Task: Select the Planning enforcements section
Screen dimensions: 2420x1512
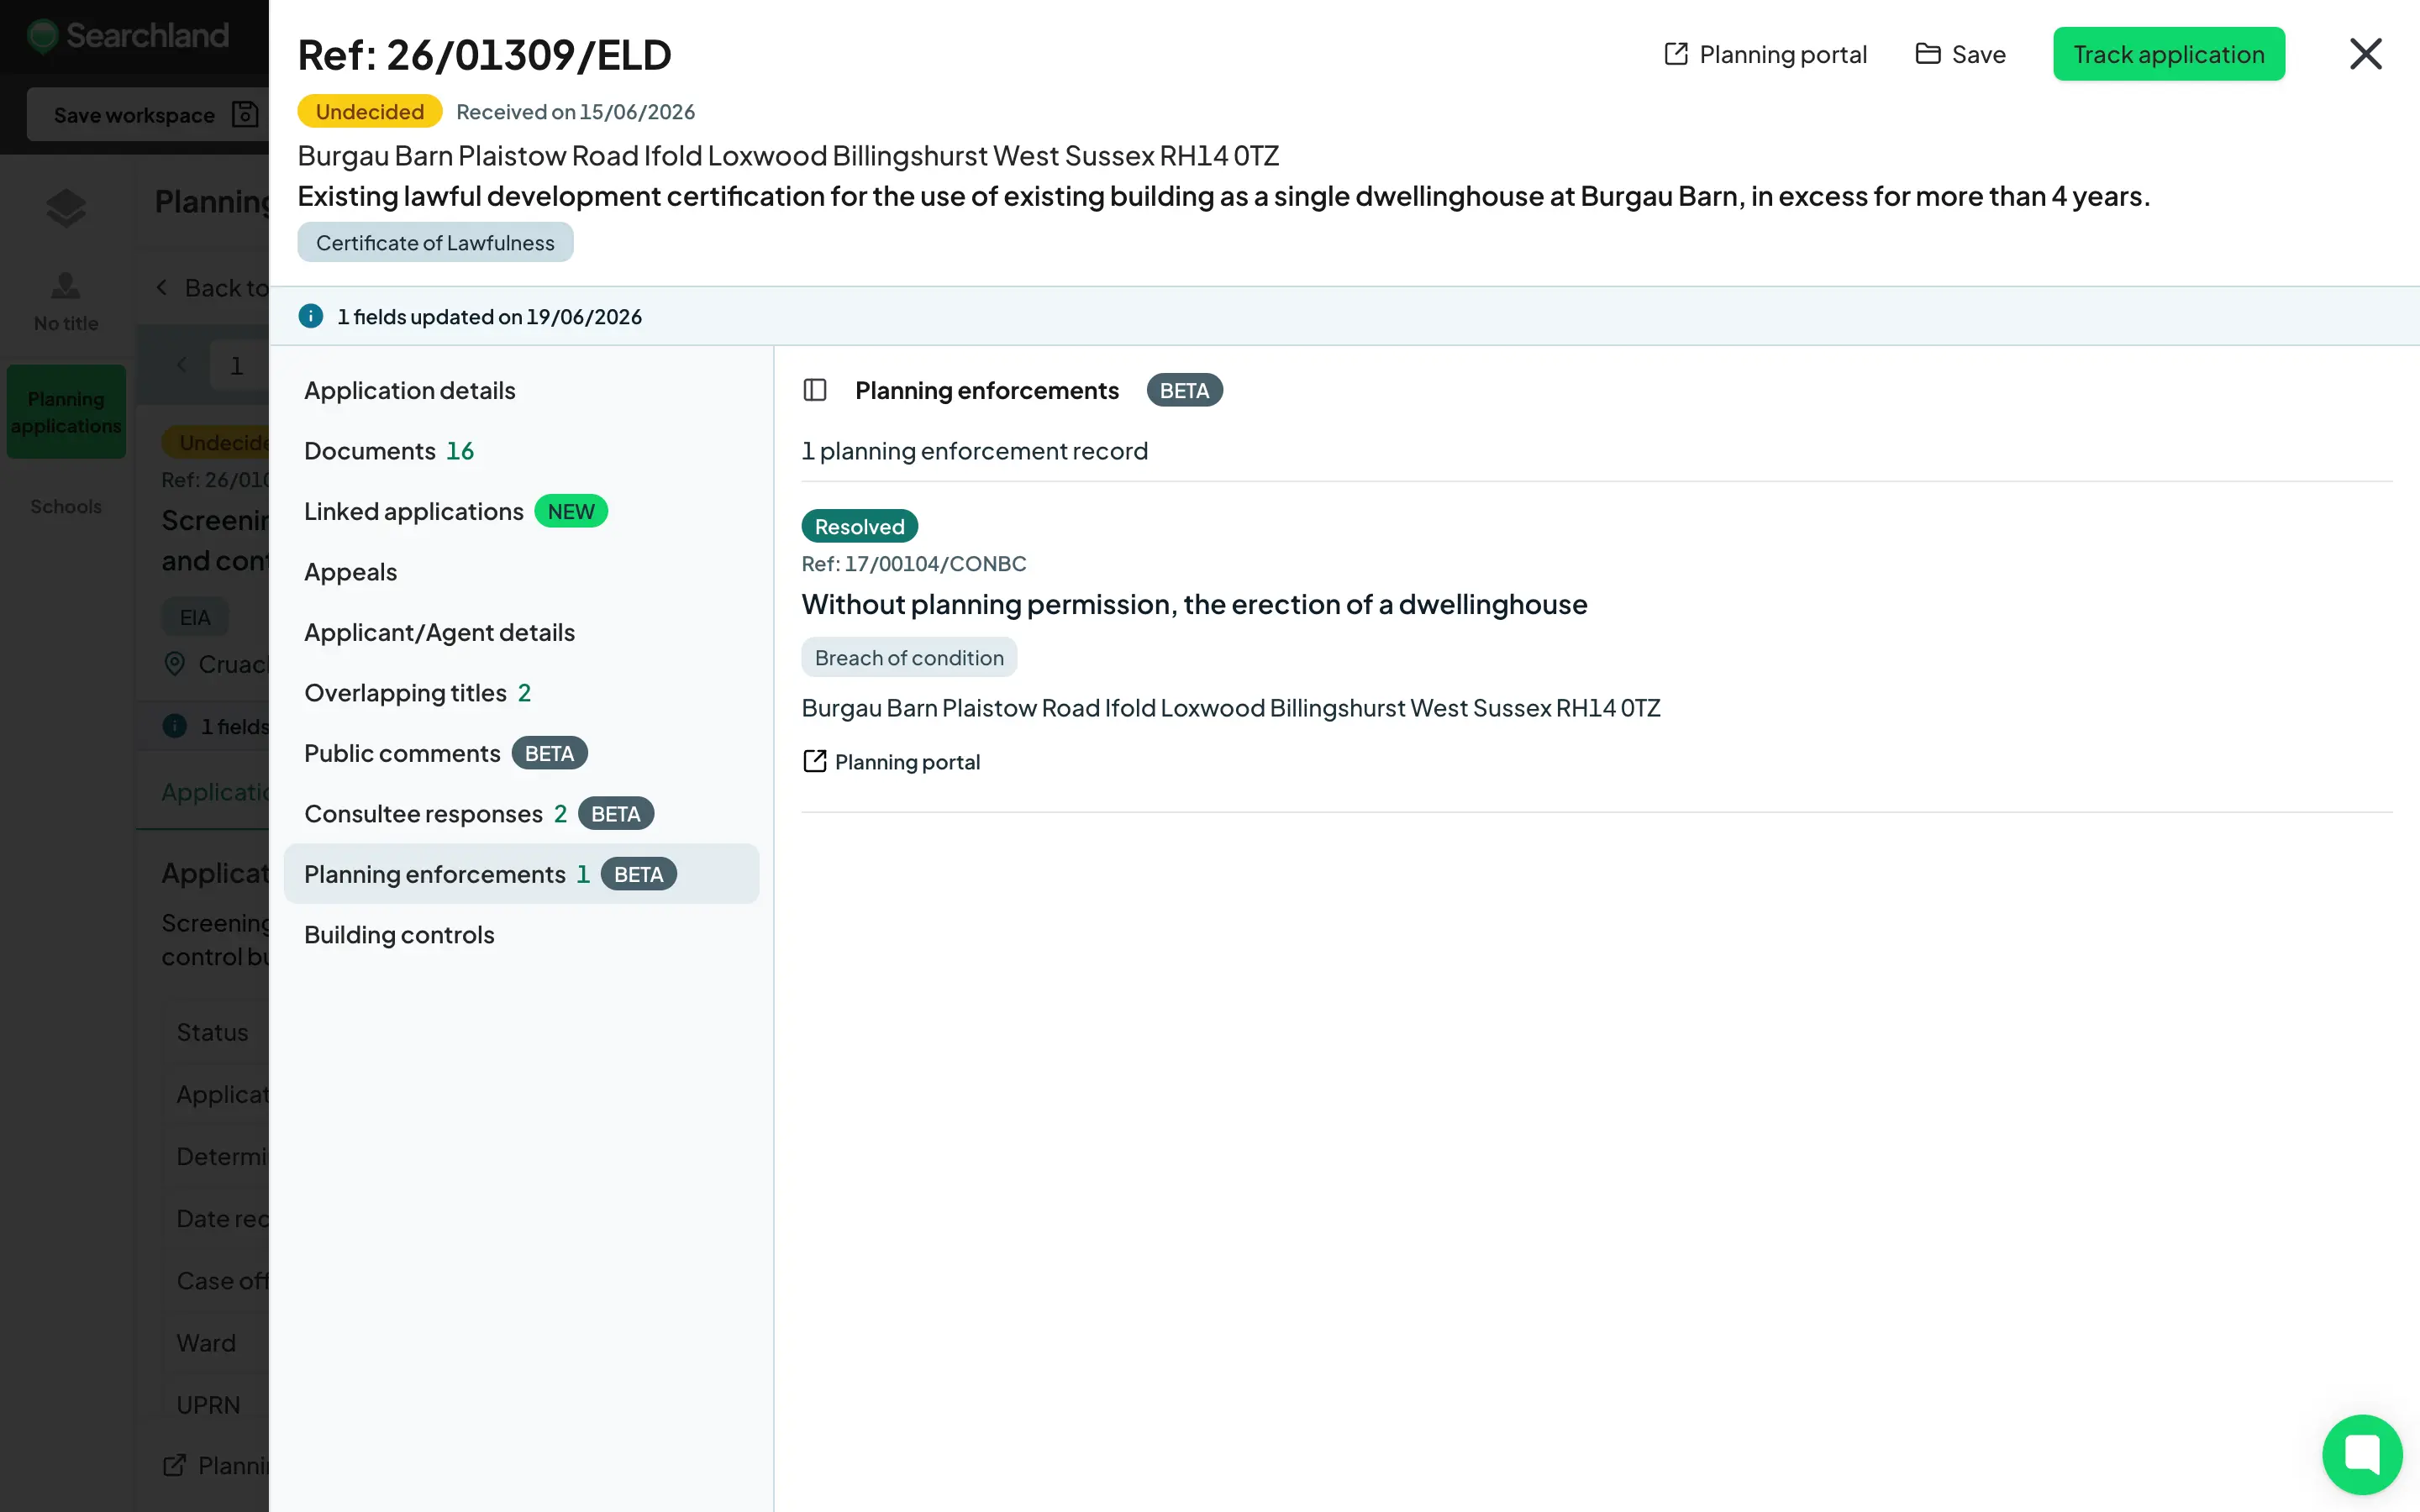Action: (521, 874)
